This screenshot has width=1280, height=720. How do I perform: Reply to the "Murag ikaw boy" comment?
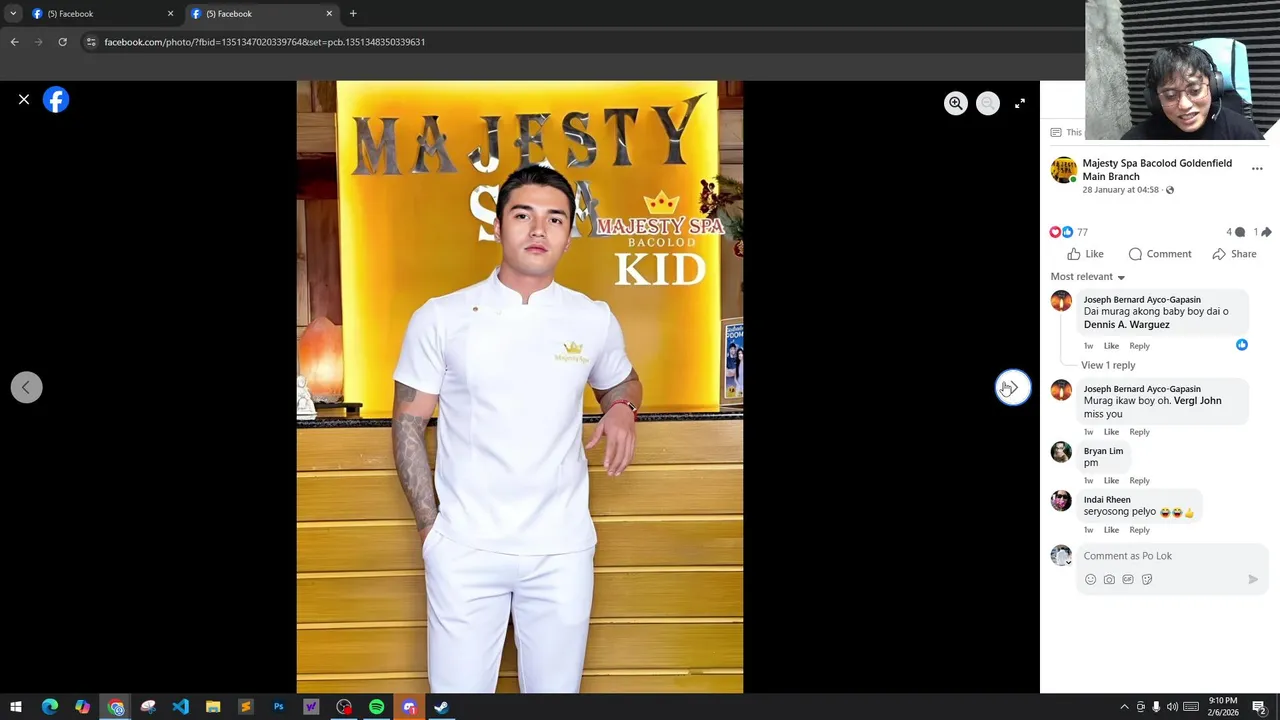1139,432
